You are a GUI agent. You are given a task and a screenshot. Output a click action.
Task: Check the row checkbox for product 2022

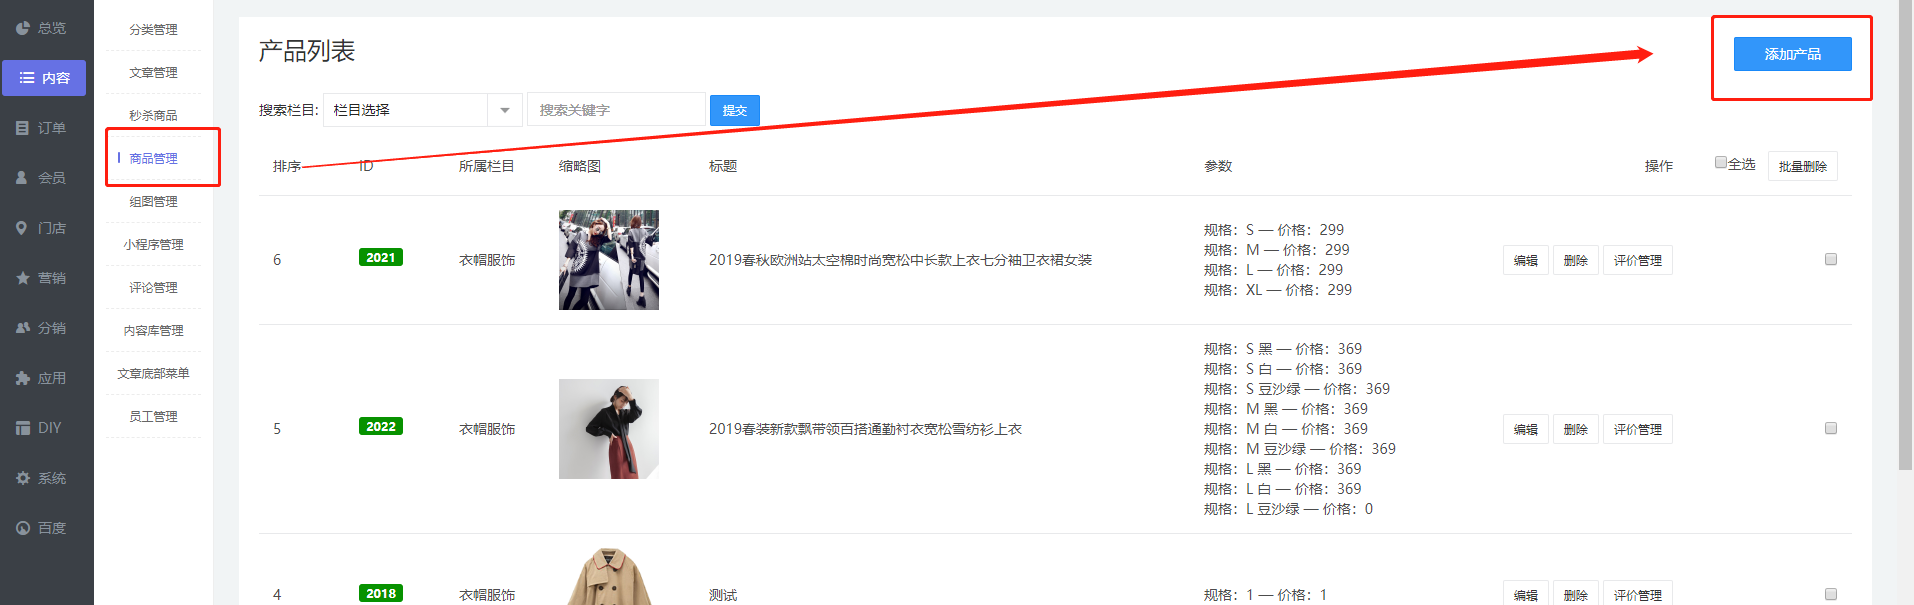pyautogui.click(x=1831, y=428)
